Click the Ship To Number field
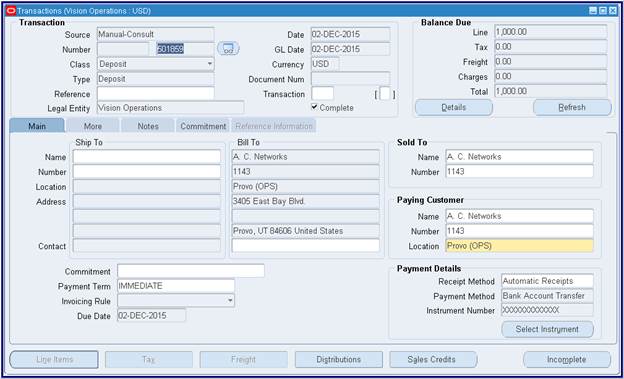 (146, 172)
